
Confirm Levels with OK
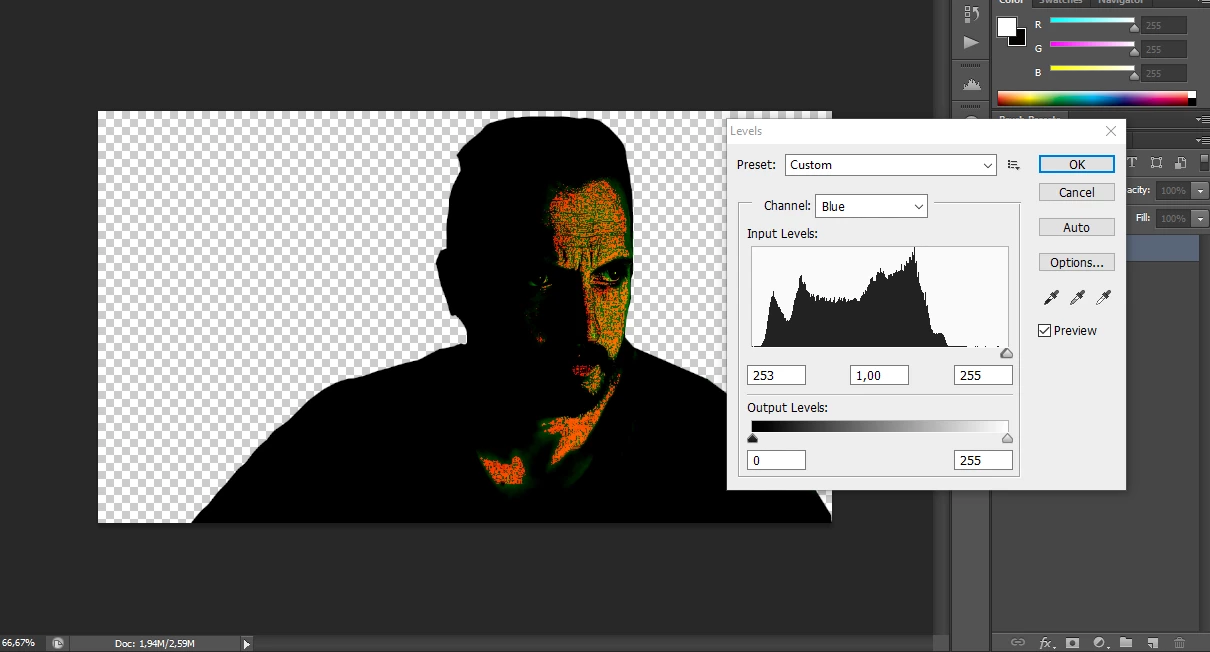point(1077,164)
